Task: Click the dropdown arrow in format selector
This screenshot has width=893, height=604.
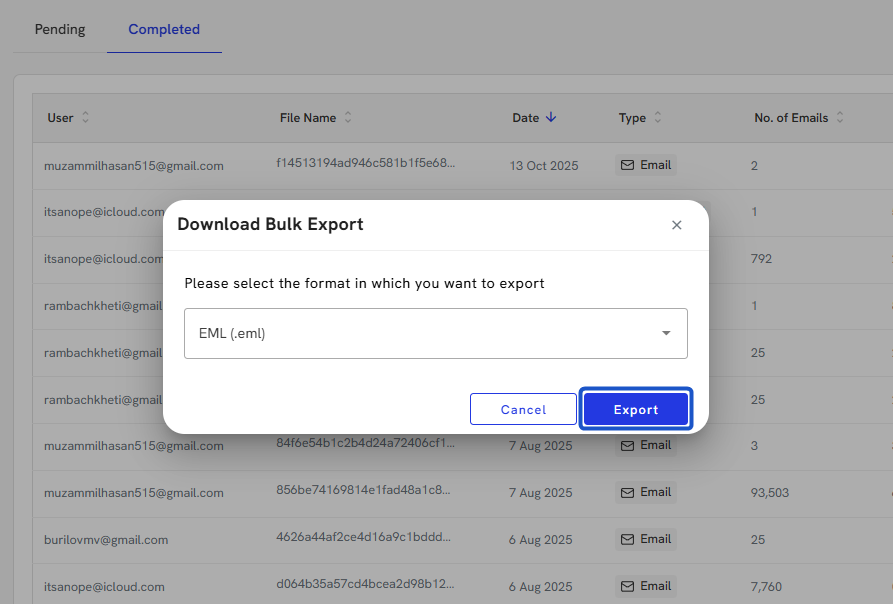Action: point(666,333)
